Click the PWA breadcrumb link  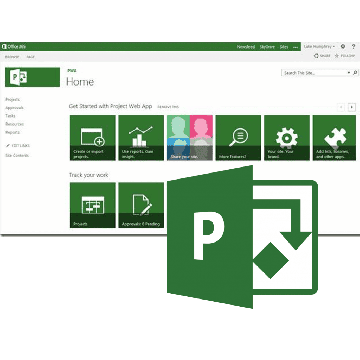[71, 70]
